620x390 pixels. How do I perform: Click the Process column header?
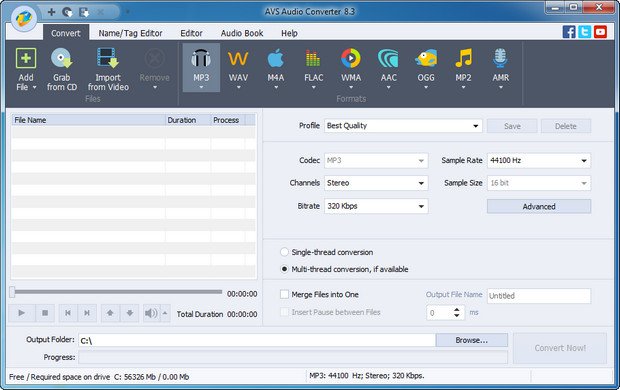pyautogui.click(x=228, y=120)
